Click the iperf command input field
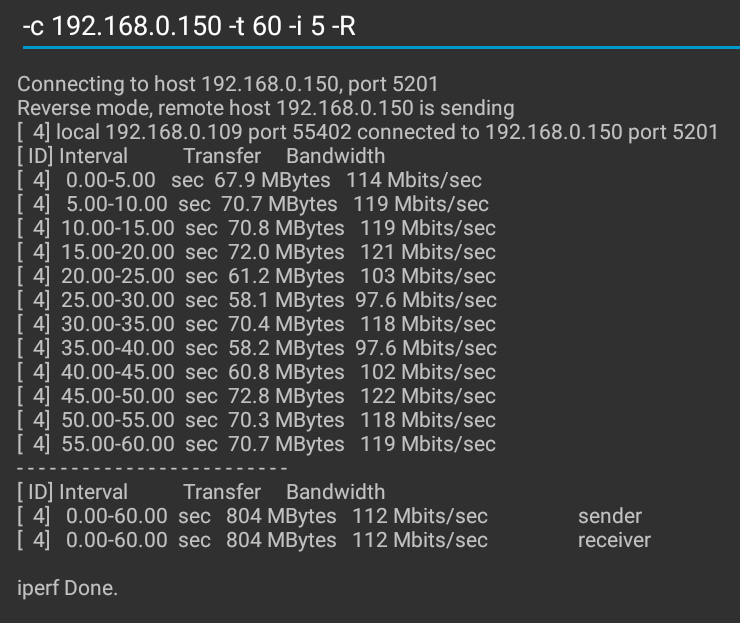 pyautogui.click(x=370, y=26)
